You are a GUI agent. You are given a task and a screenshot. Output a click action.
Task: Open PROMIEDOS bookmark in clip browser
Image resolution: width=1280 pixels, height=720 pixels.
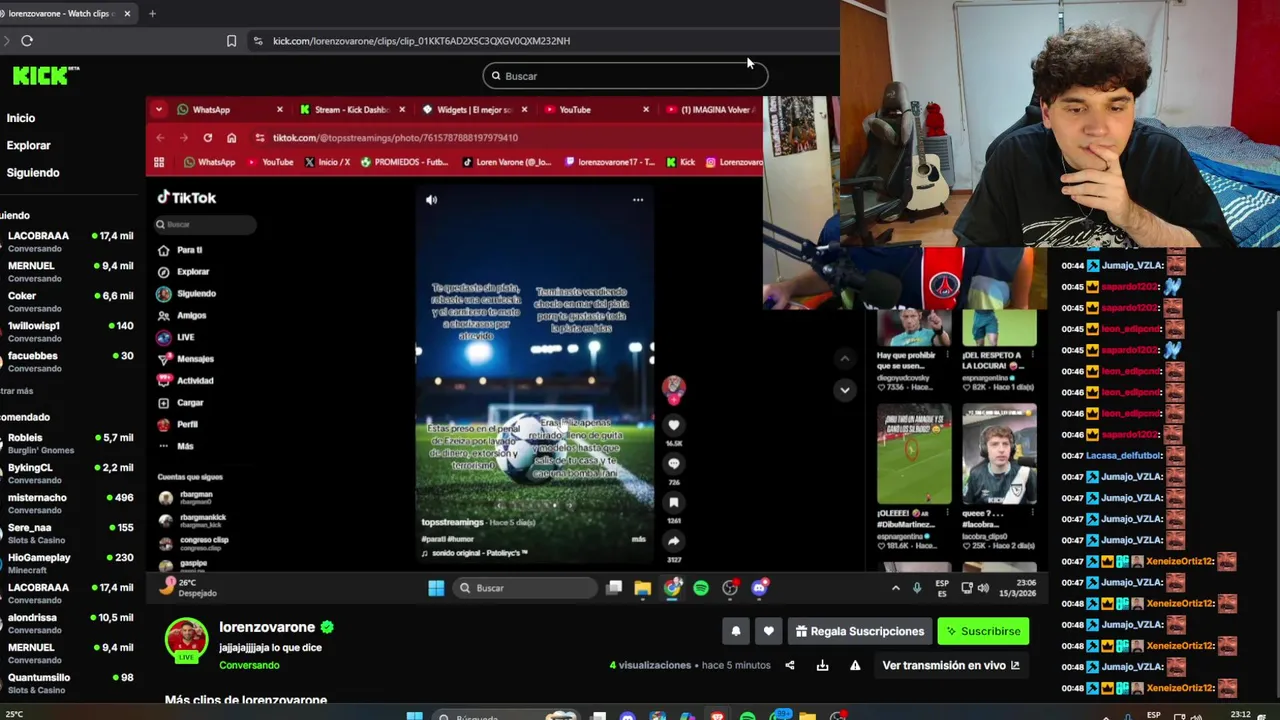(404, 162)
